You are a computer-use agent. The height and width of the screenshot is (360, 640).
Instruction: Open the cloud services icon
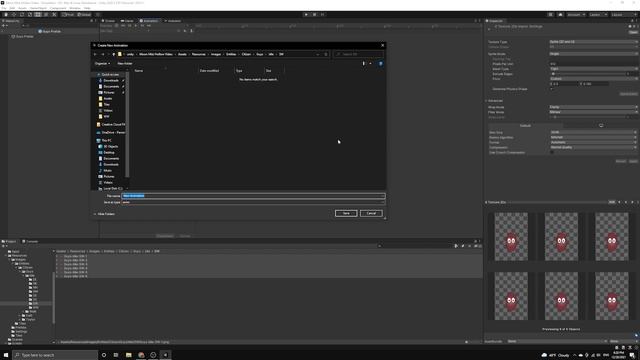tap(560, 14)
